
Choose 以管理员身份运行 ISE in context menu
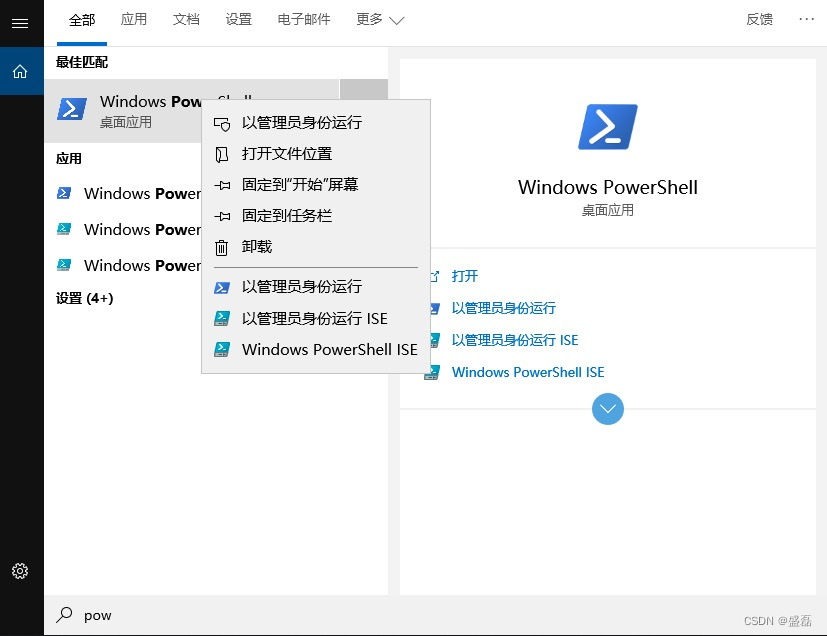coord(316,319)
